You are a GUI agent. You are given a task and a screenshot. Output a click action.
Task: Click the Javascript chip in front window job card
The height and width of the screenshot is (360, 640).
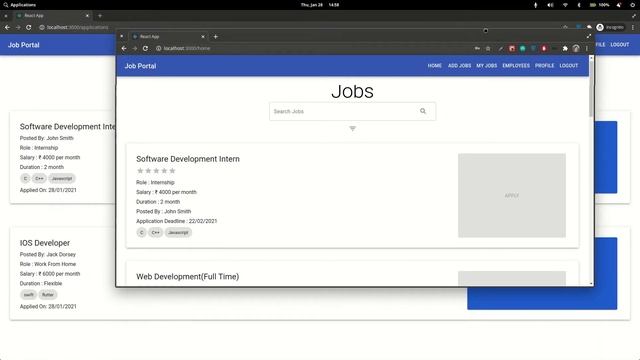pos(178,232)
